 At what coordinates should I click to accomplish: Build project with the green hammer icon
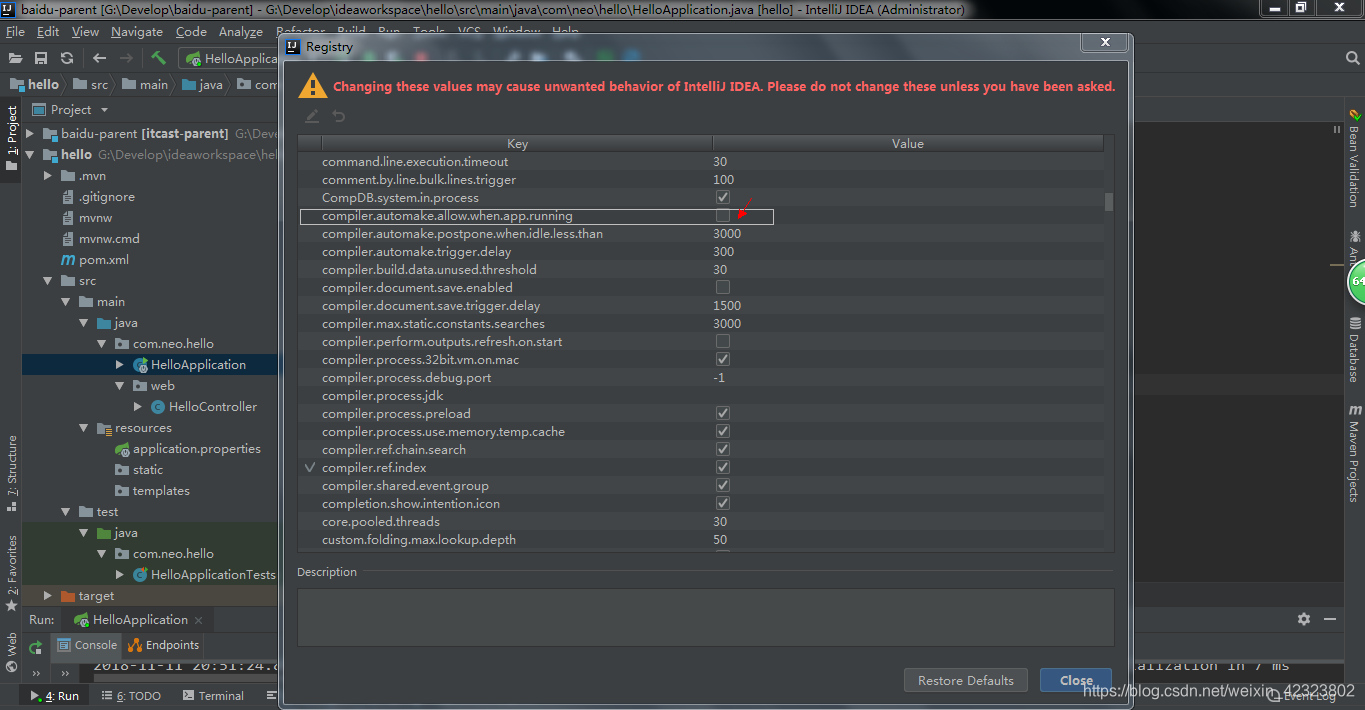pos(158,58)
